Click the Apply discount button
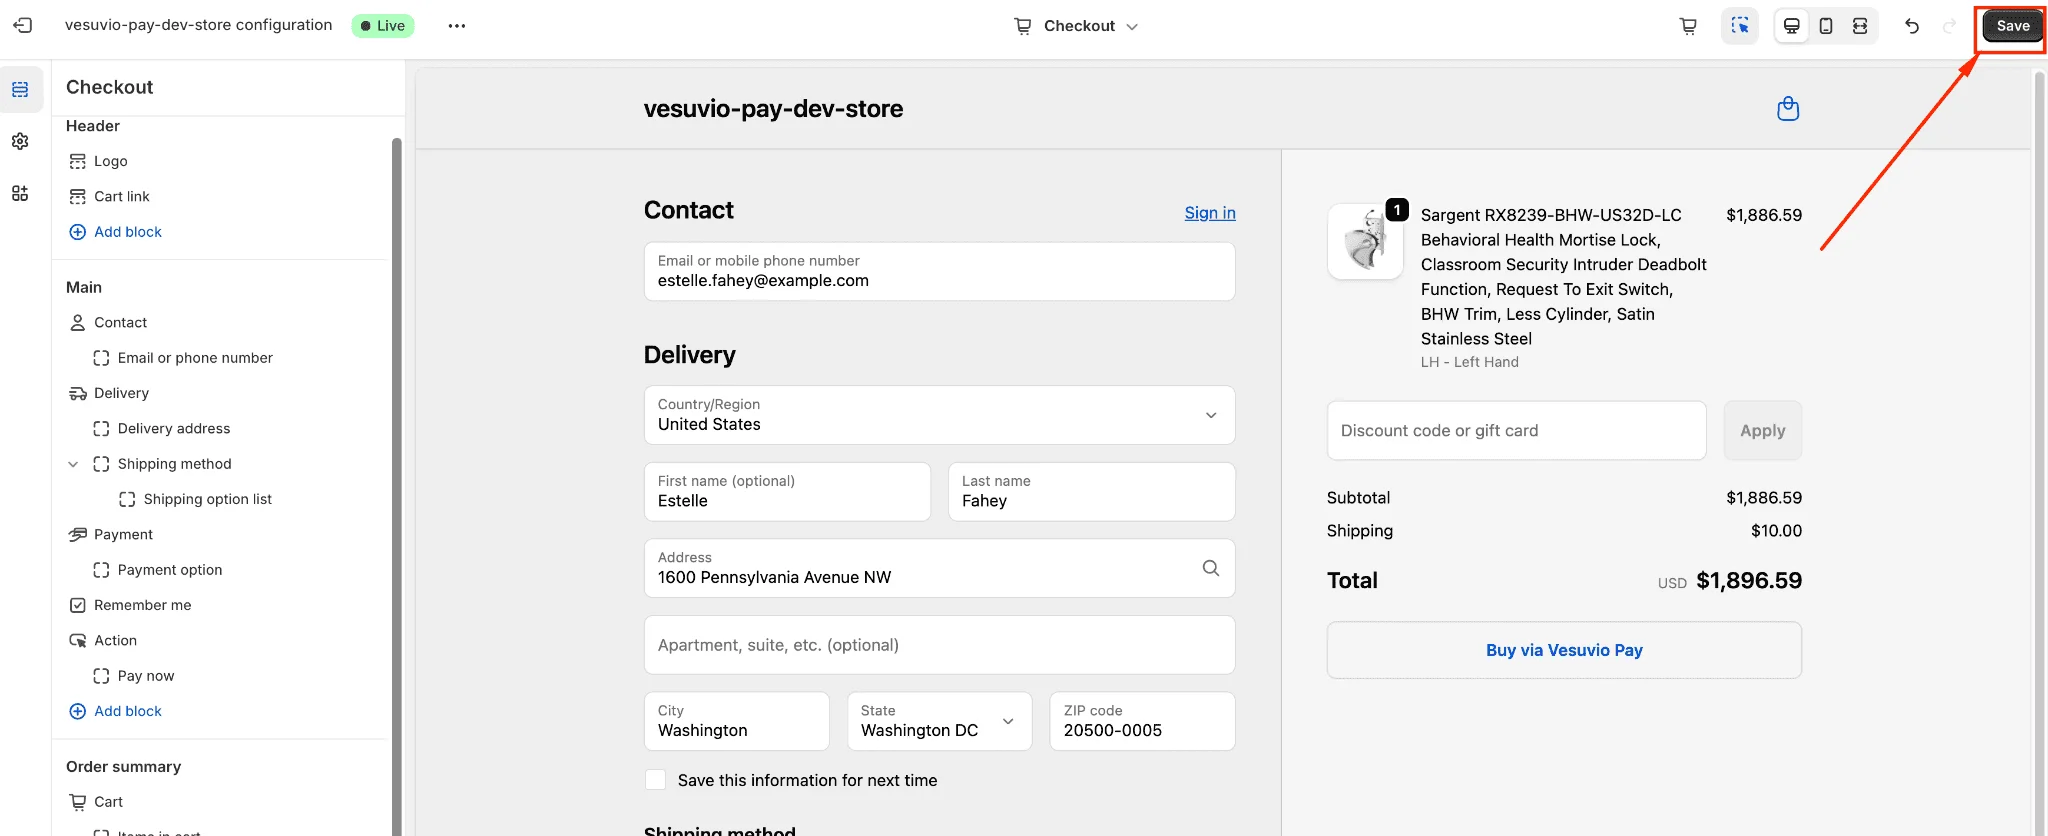Screen dimensions: 2048x836 coord(1762,431)
